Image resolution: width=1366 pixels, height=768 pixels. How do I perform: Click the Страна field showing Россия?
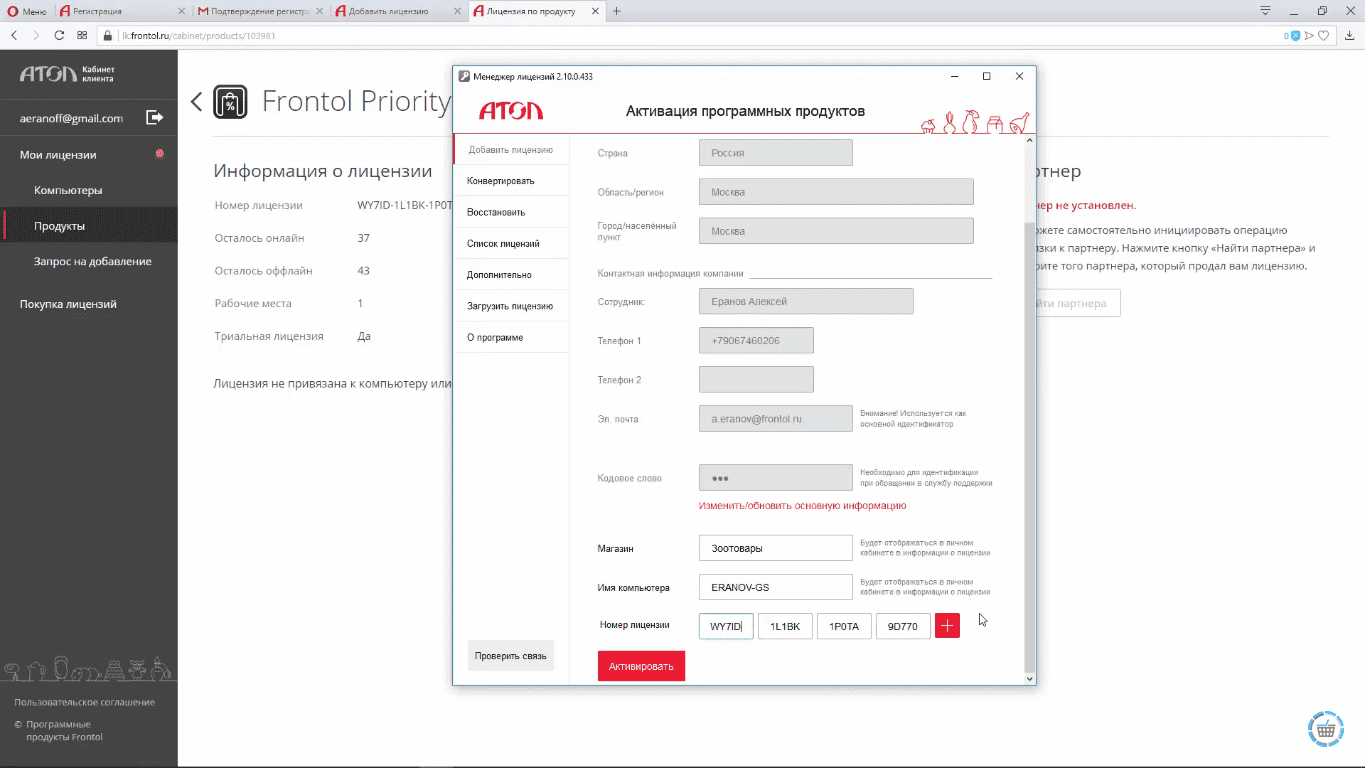click(775, 153)
